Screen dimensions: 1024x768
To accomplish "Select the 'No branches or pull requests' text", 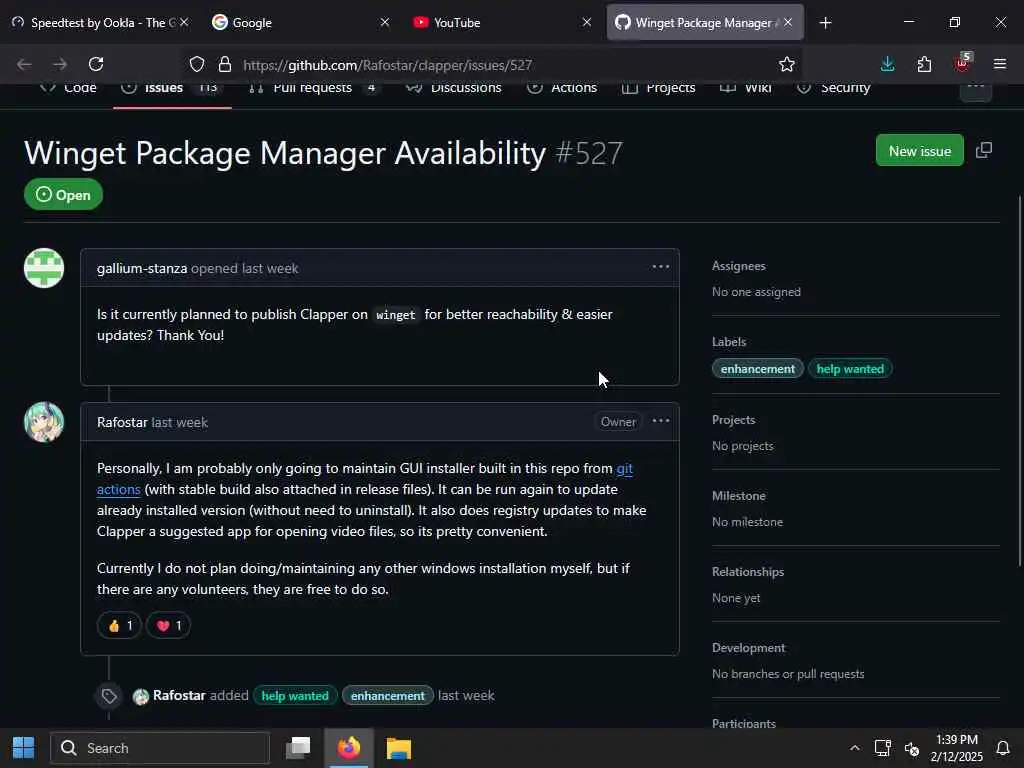I will (x=788, y=674).
